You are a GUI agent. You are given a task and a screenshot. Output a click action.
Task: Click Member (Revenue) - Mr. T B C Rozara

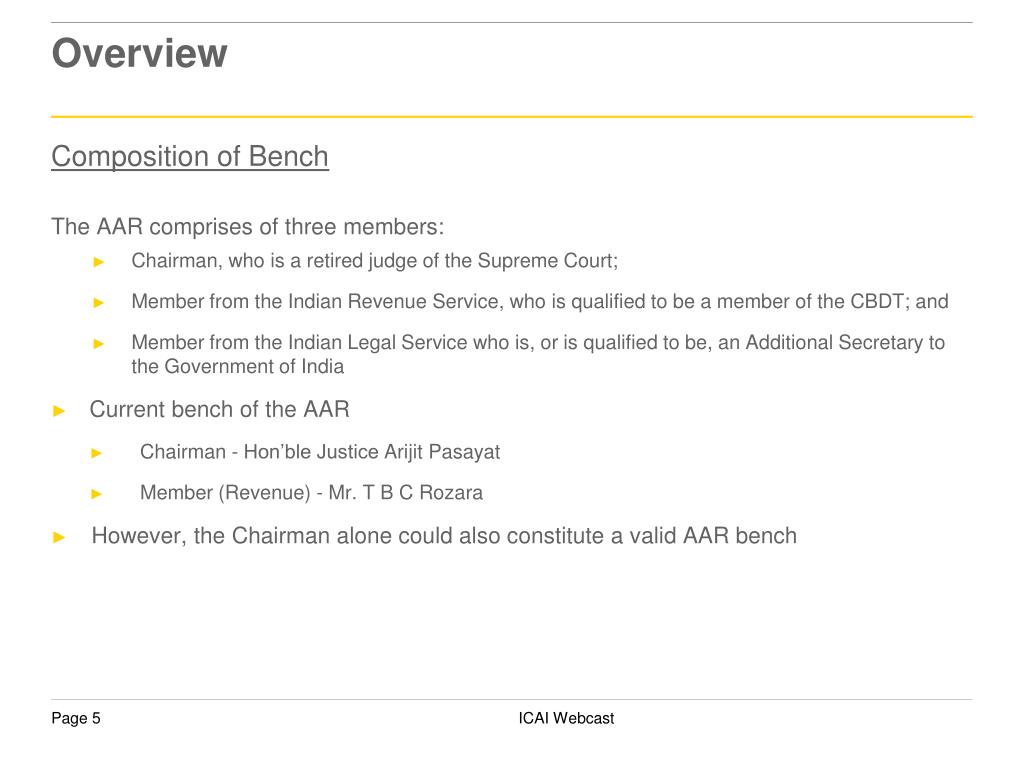tap(312, 492)
